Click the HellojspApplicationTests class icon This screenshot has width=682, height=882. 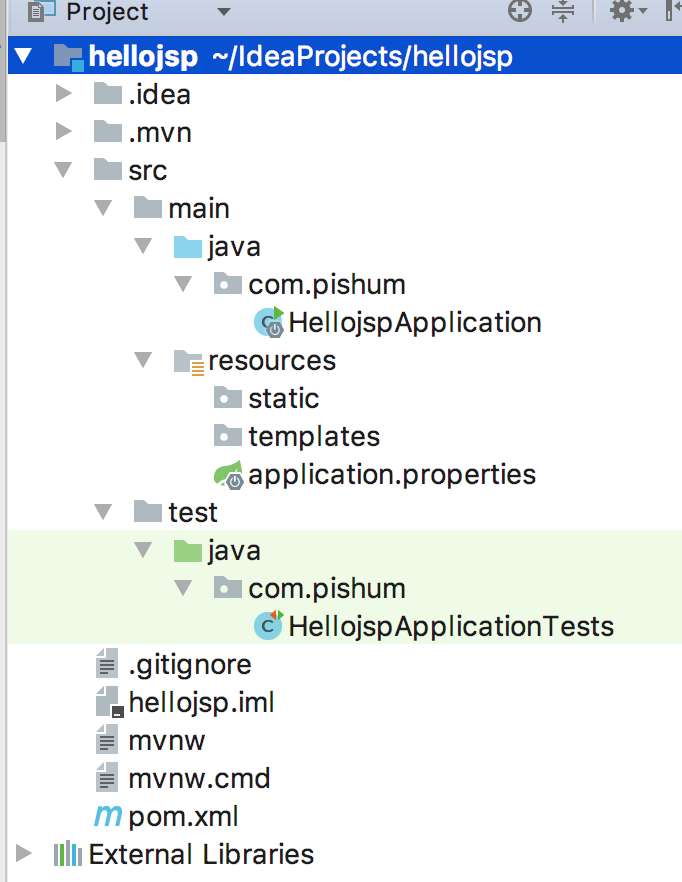tap(269, 626)
